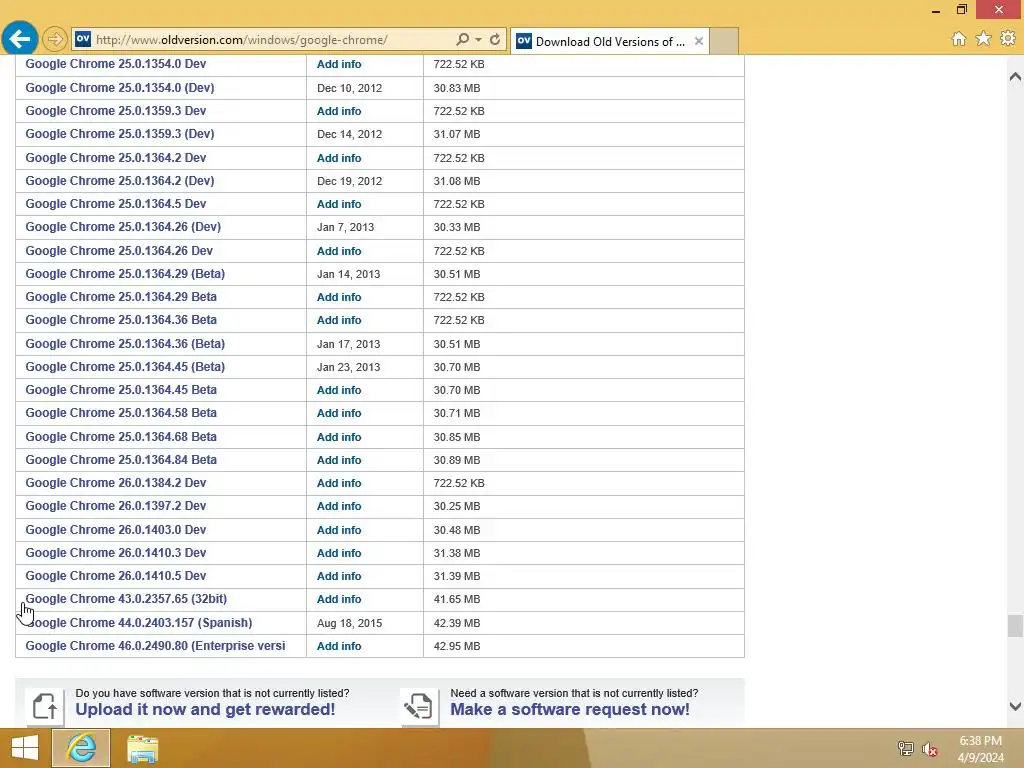Screen dimensions: 1024x768
Task: Click Add info for Chrome 25.0.1364.45 Beta
Action: [x=339, y=390]
